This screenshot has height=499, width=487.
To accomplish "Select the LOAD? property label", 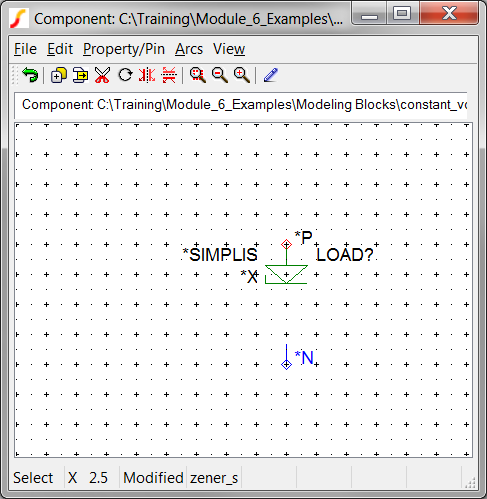I will click(x=345, y=255).
